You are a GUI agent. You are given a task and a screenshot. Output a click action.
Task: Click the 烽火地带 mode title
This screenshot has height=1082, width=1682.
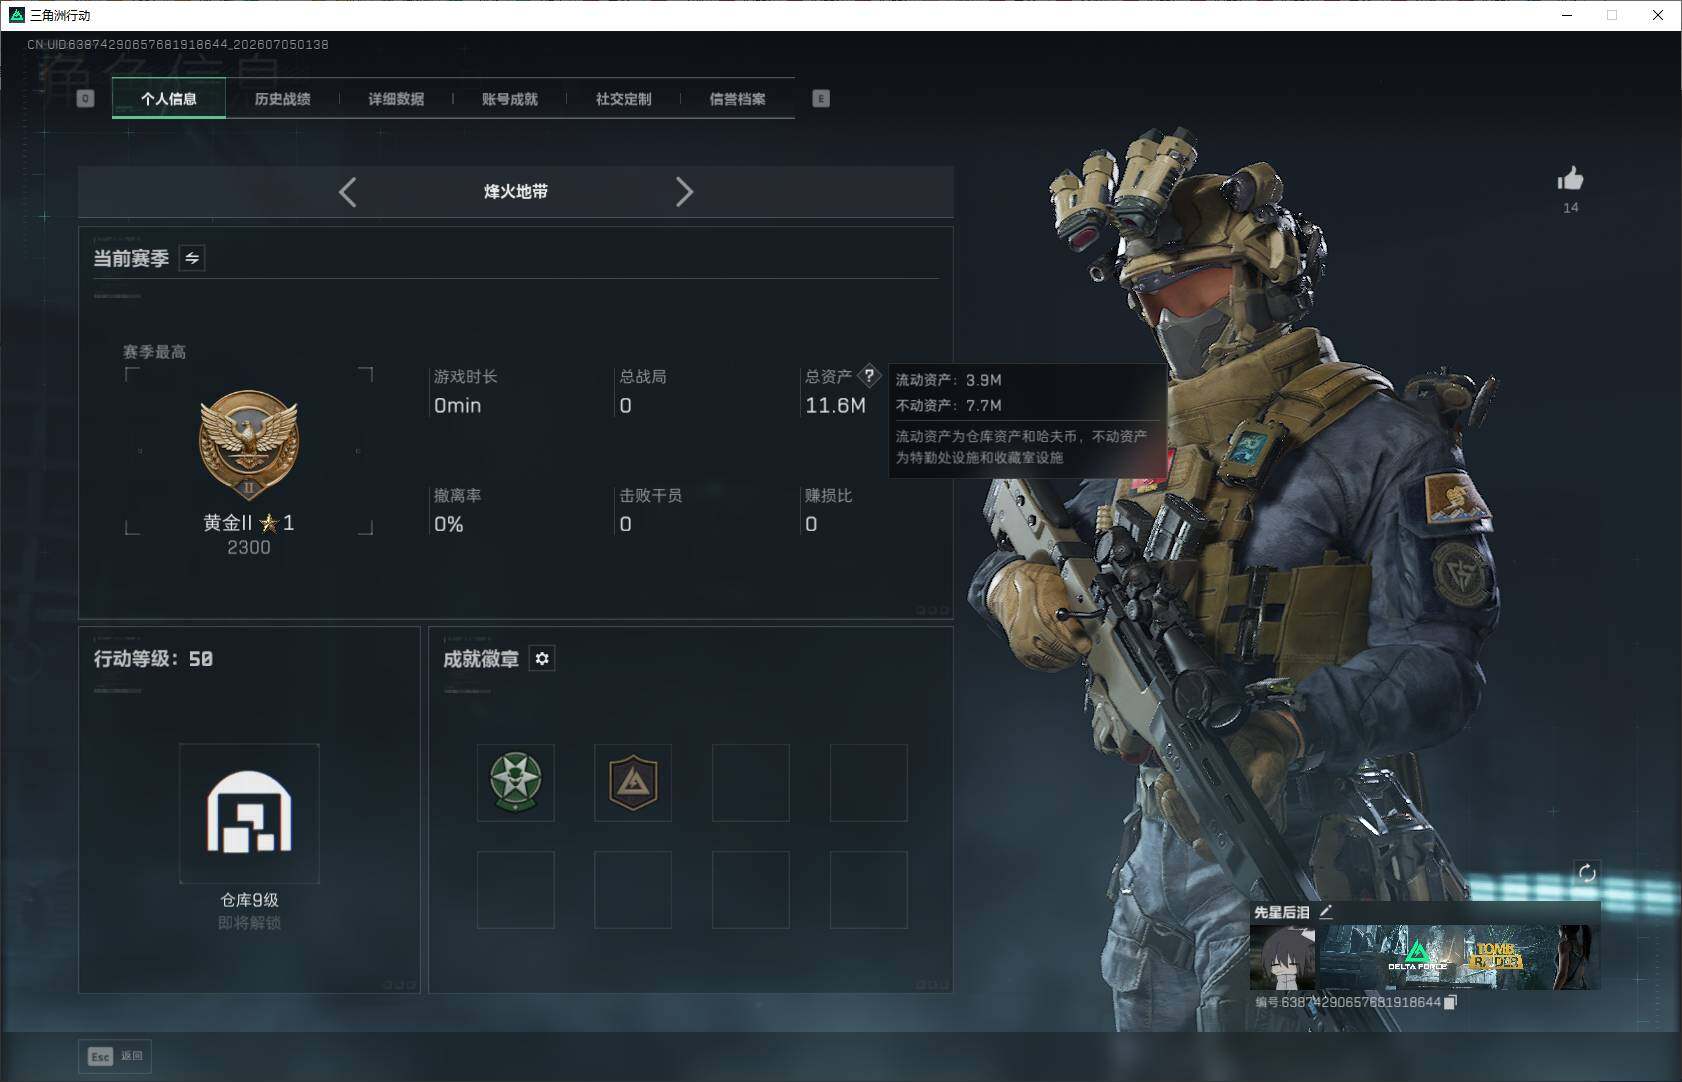point(516,191)
